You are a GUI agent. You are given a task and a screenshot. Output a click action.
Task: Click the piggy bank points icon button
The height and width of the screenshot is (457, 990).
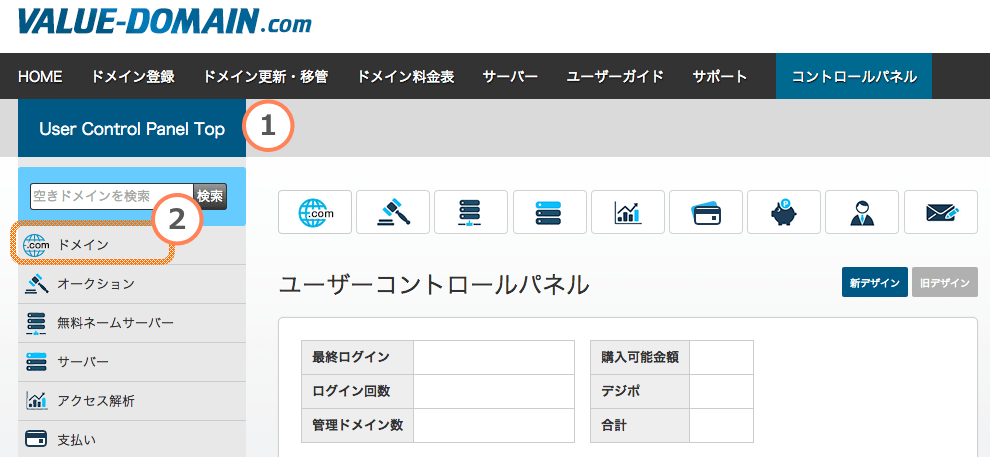pyautogui.click(x=784, y=212)
